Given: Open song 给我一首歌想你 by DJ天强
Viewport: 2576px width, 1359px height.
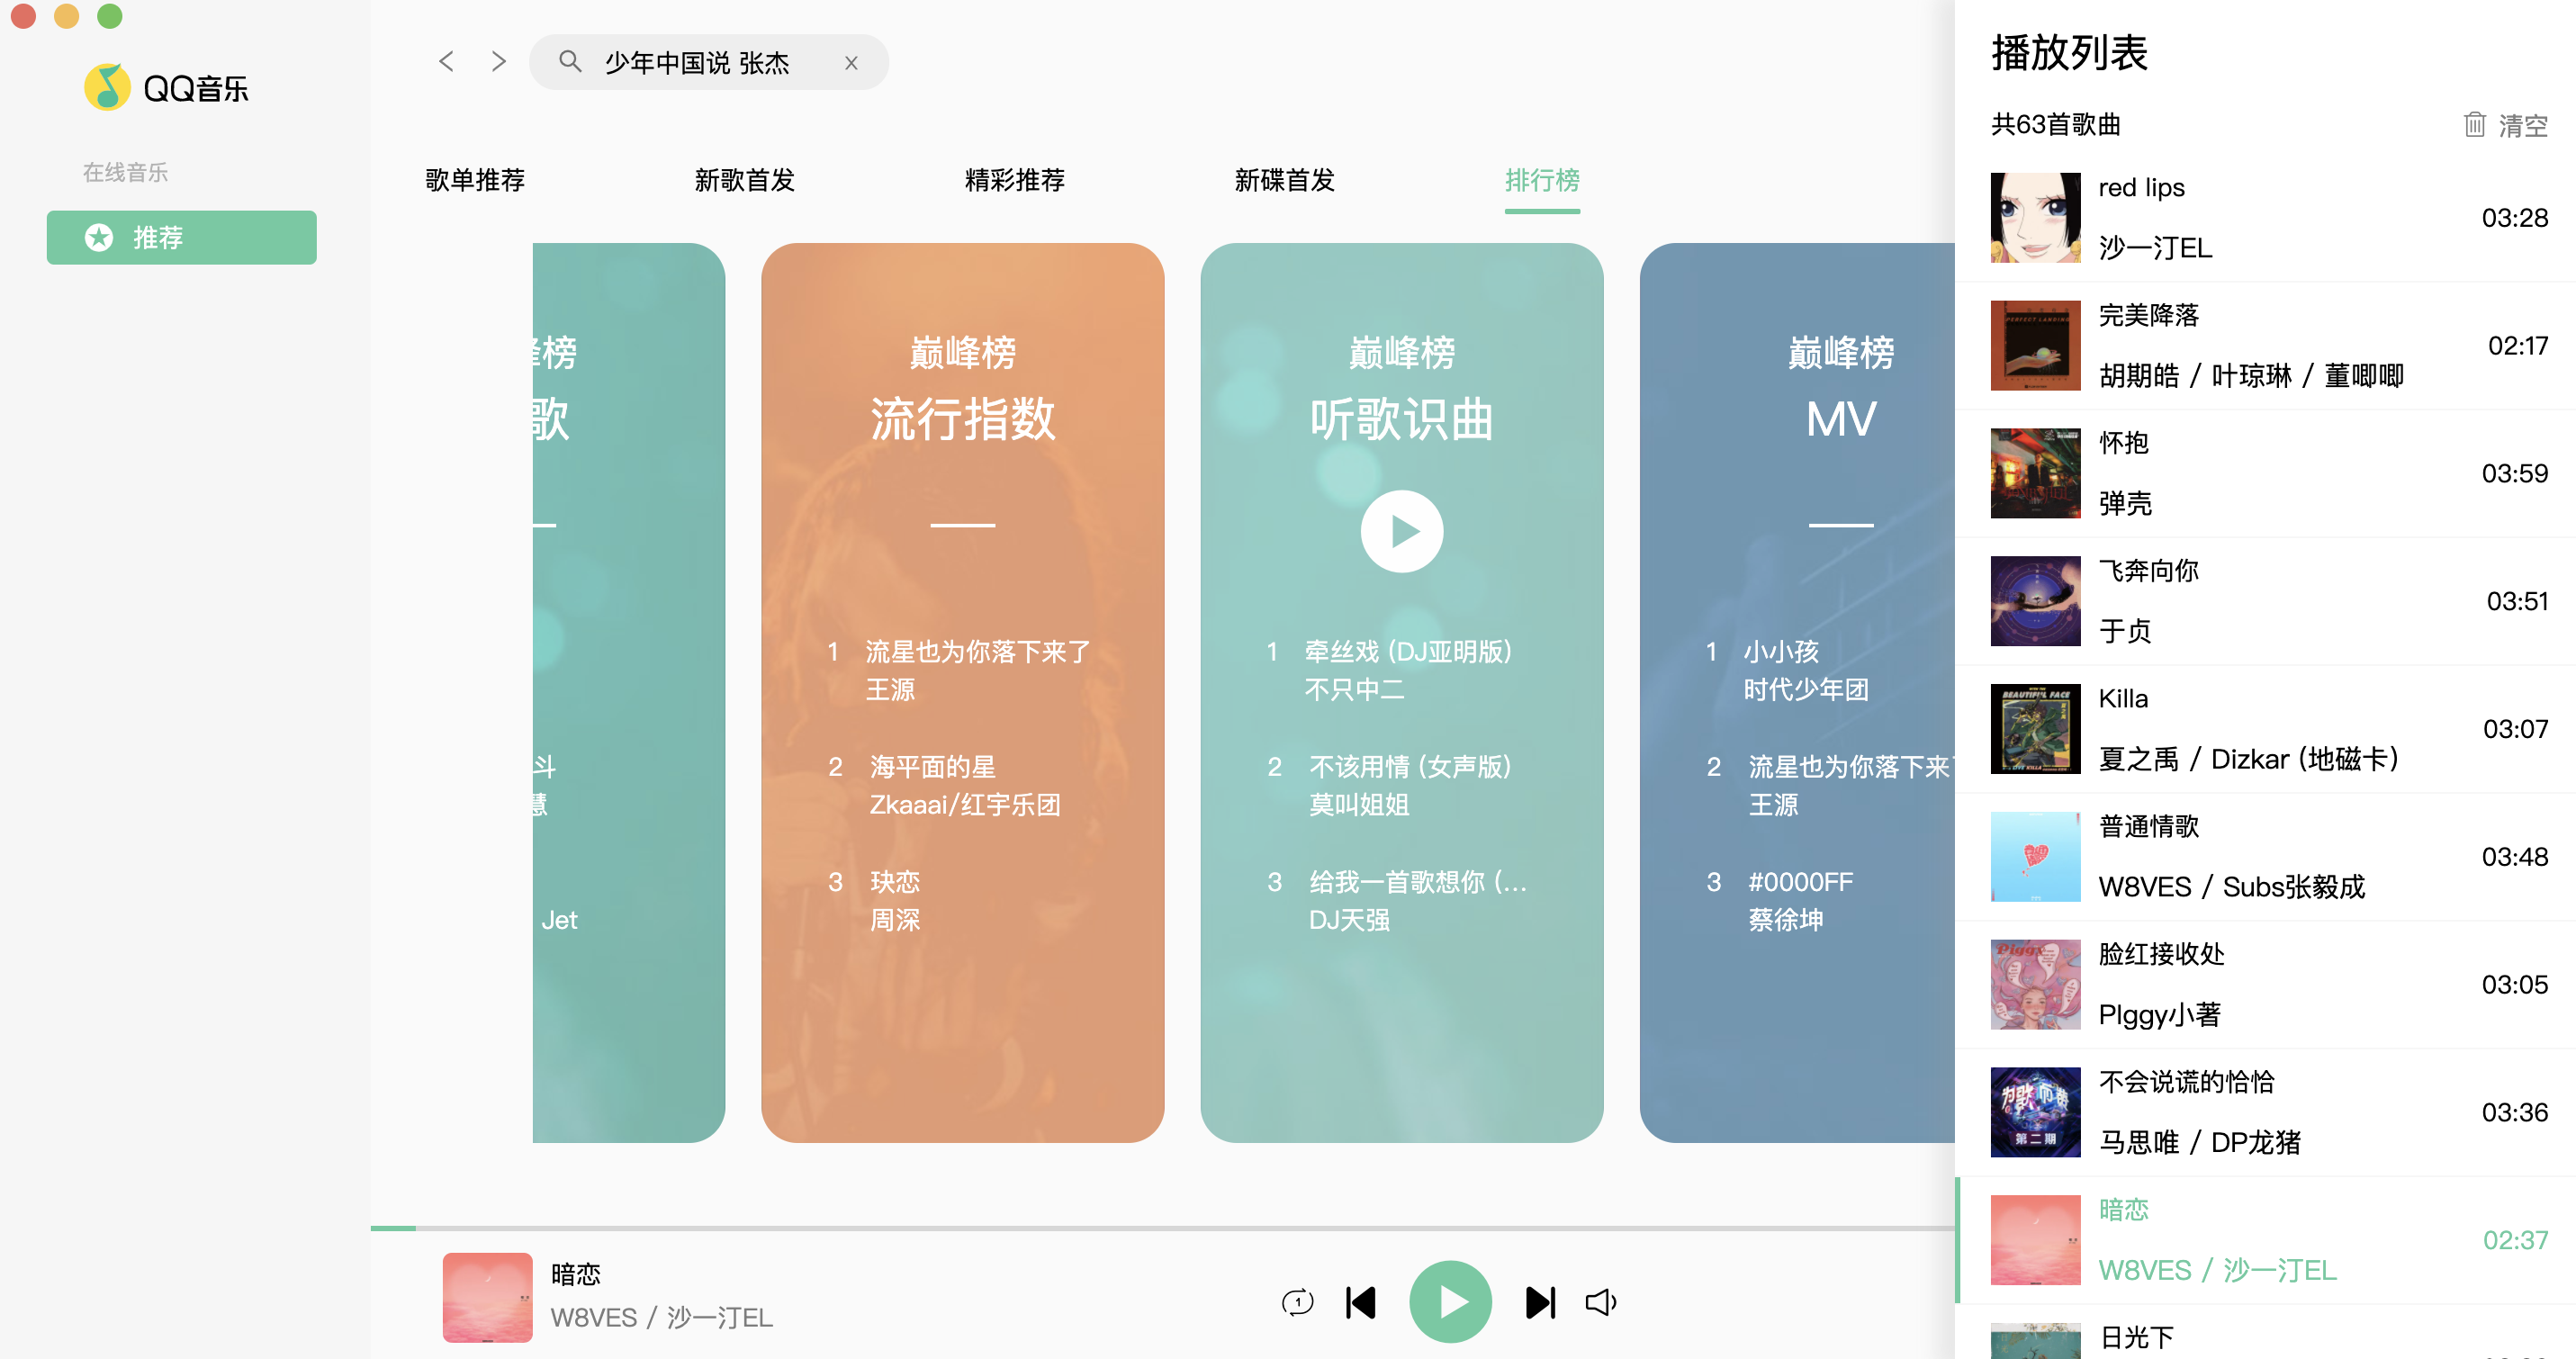Looking at the screenshot, I should tap(1417, 882).
